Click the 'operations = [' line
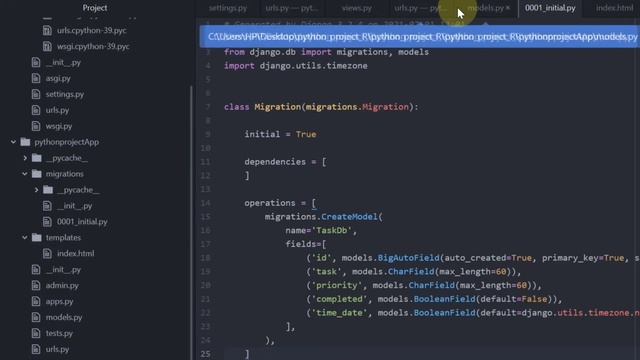 280,203
